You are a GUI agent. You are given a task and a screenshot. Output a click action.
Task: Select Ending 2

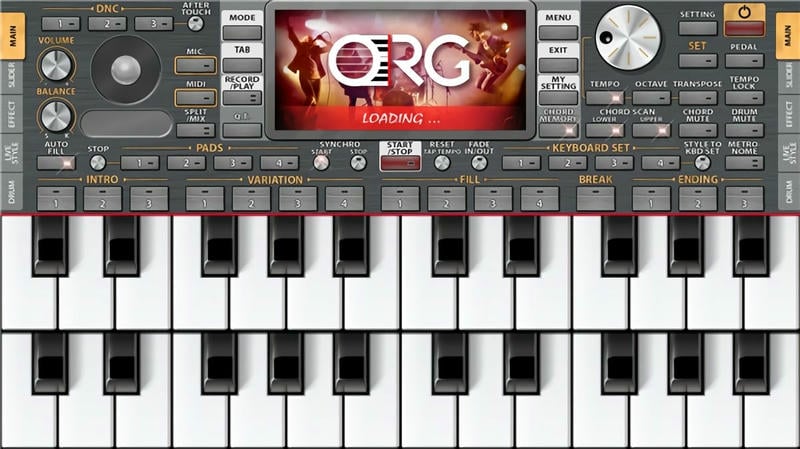698,198
